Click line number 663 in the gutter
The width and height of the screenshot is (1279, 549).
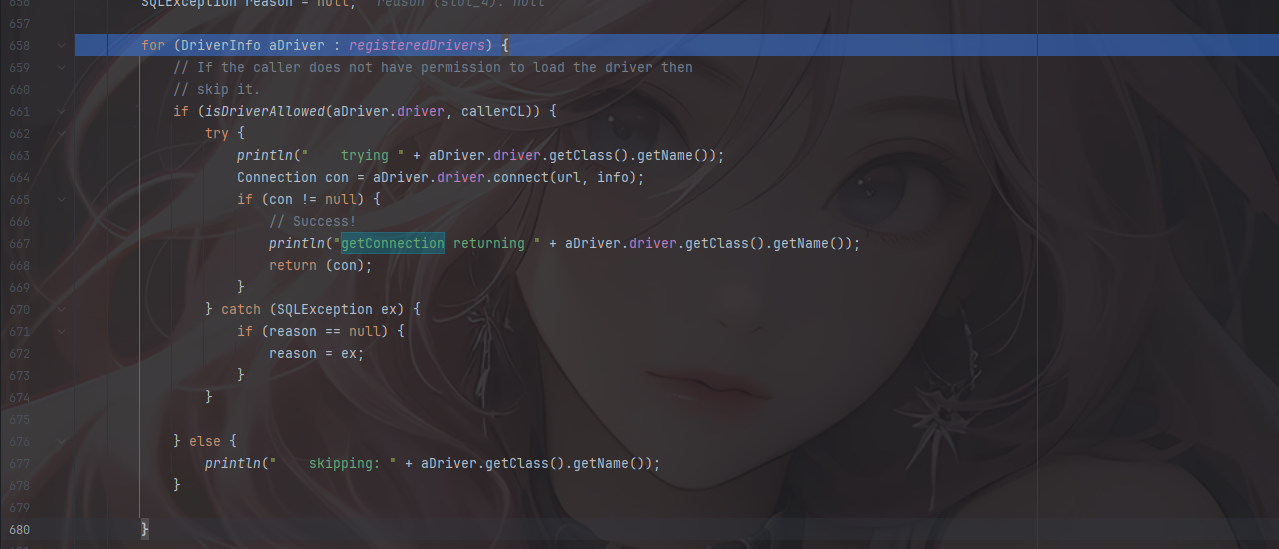pyautogui.click(x=19, y=156)
